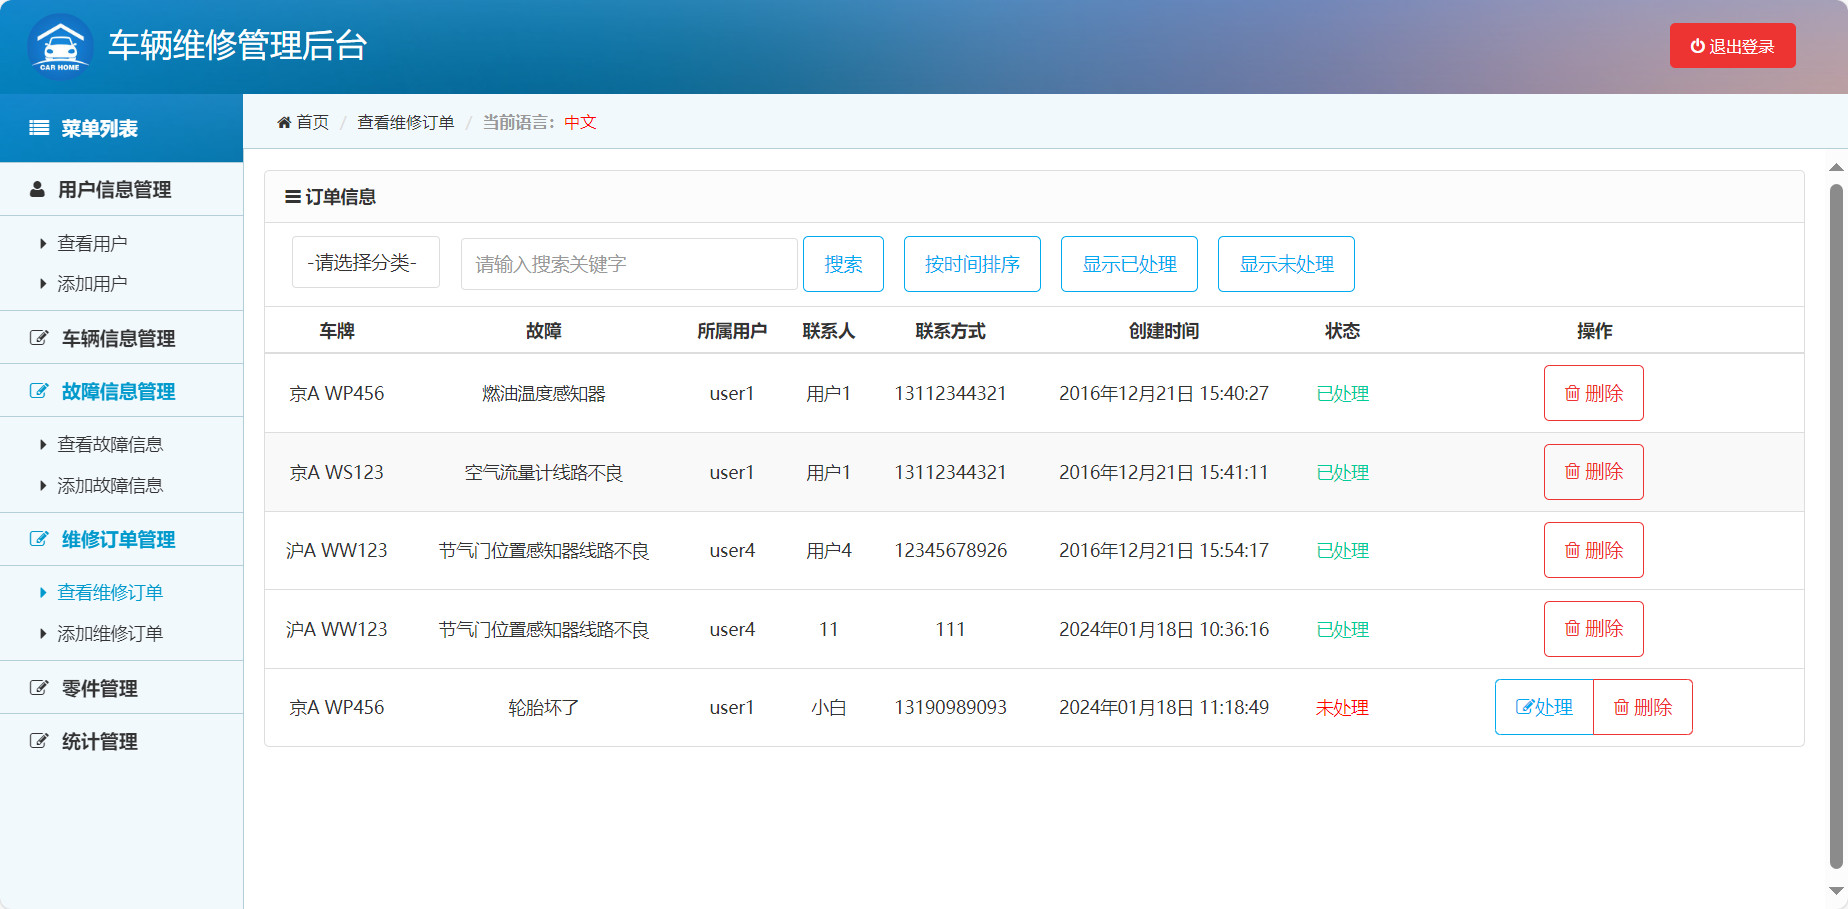Expand the 查看故障信息 arrow
The image size is (1848, 909).
[43, 444]
